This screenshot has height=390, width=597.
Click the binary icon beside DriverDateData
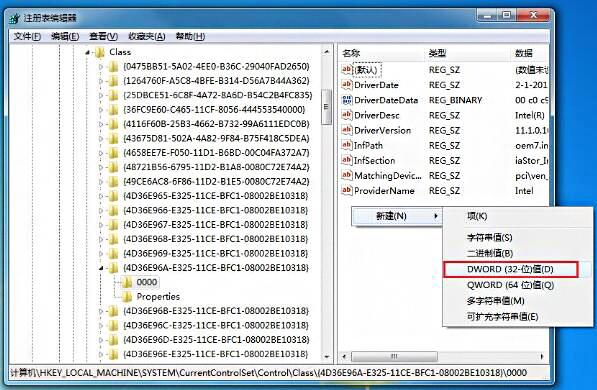(x=346, y=100)
